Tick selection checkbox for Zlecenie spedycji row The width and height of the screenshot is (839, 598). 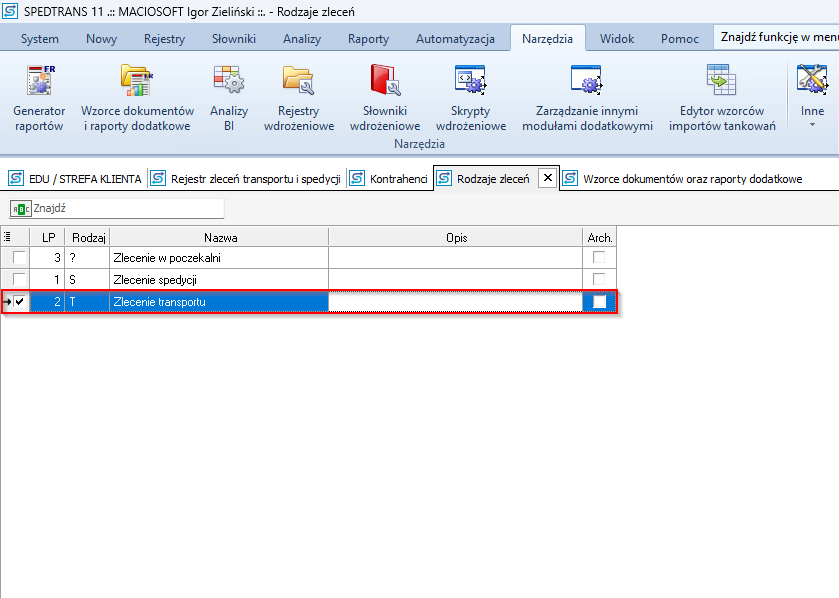(x=19, y=280)
